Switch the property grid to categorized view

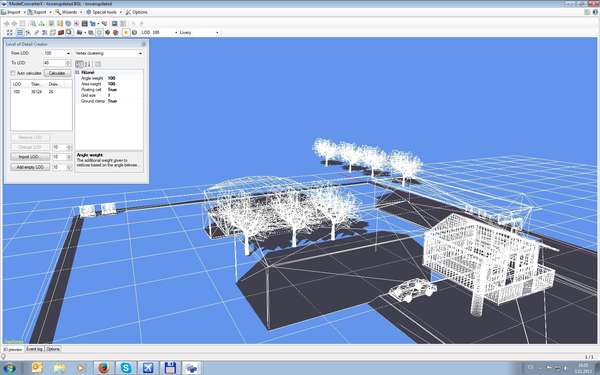pos(79,64)
